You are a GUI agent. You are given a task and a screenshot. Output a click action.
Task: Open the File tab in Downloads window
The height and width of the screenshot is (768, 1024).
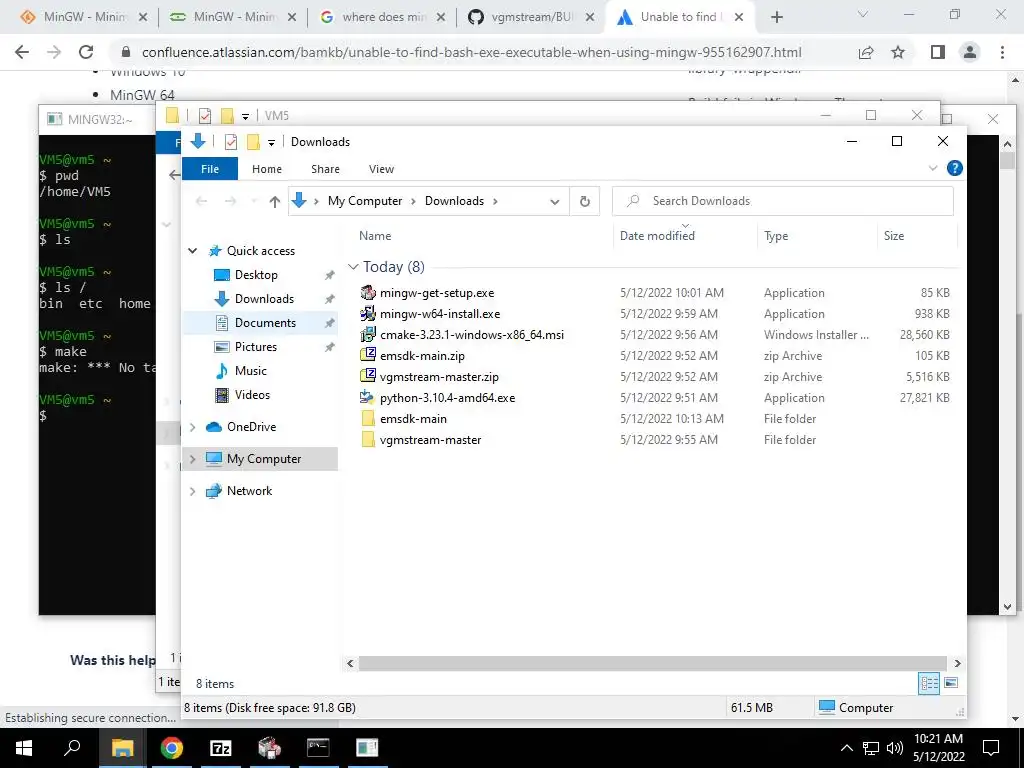210,169
